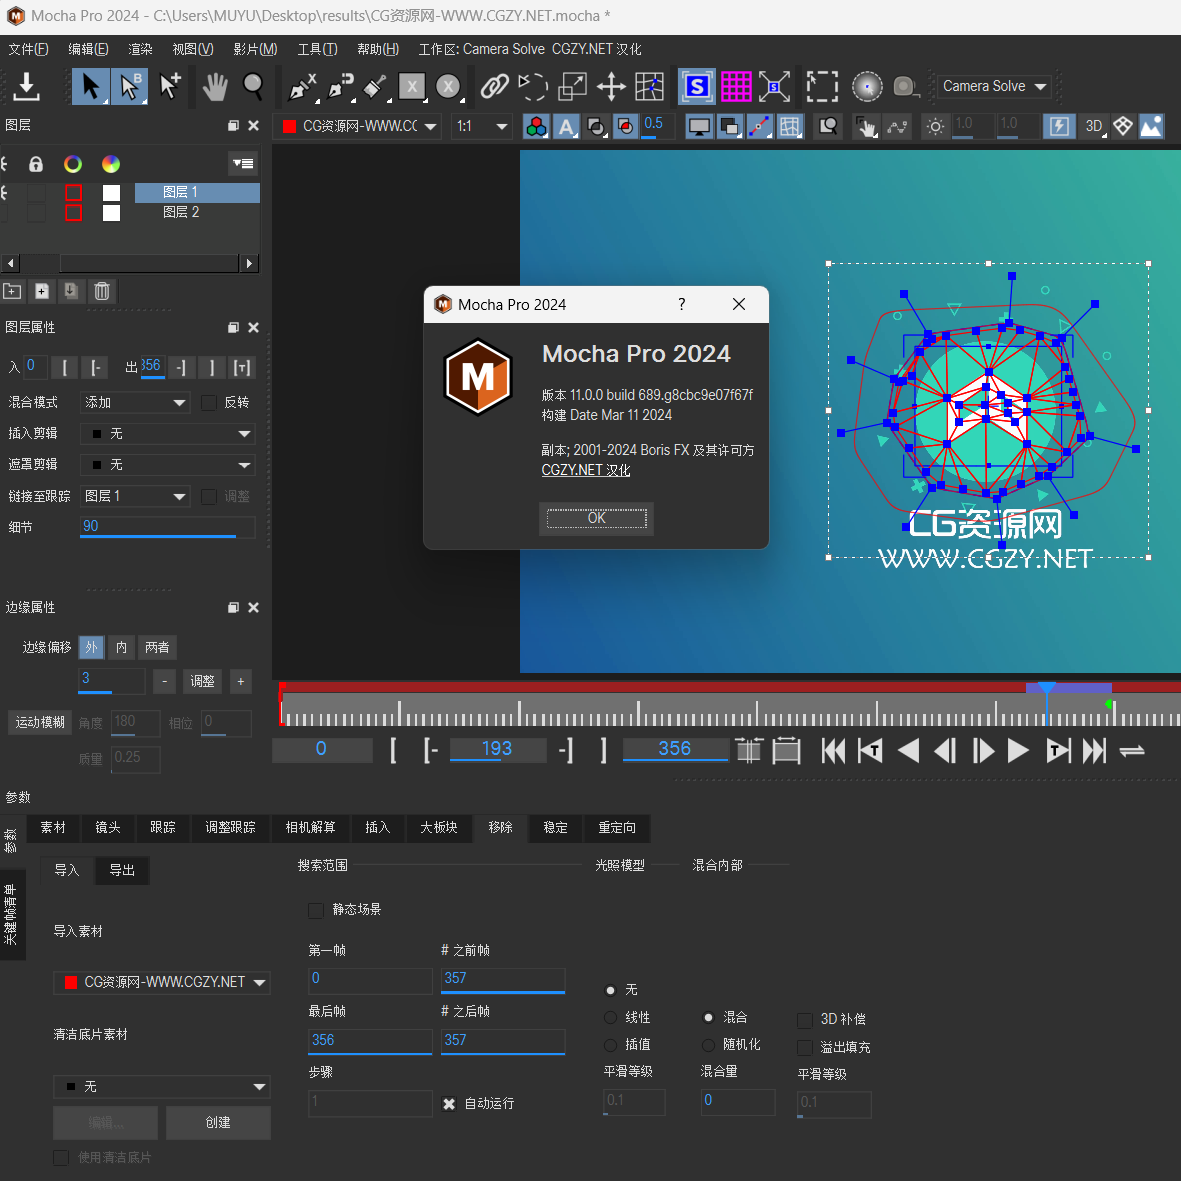Screen dimensions: 1181x1181
Task: Click the Show Alpha 'A' icon
Action: (x=566, y=127)
